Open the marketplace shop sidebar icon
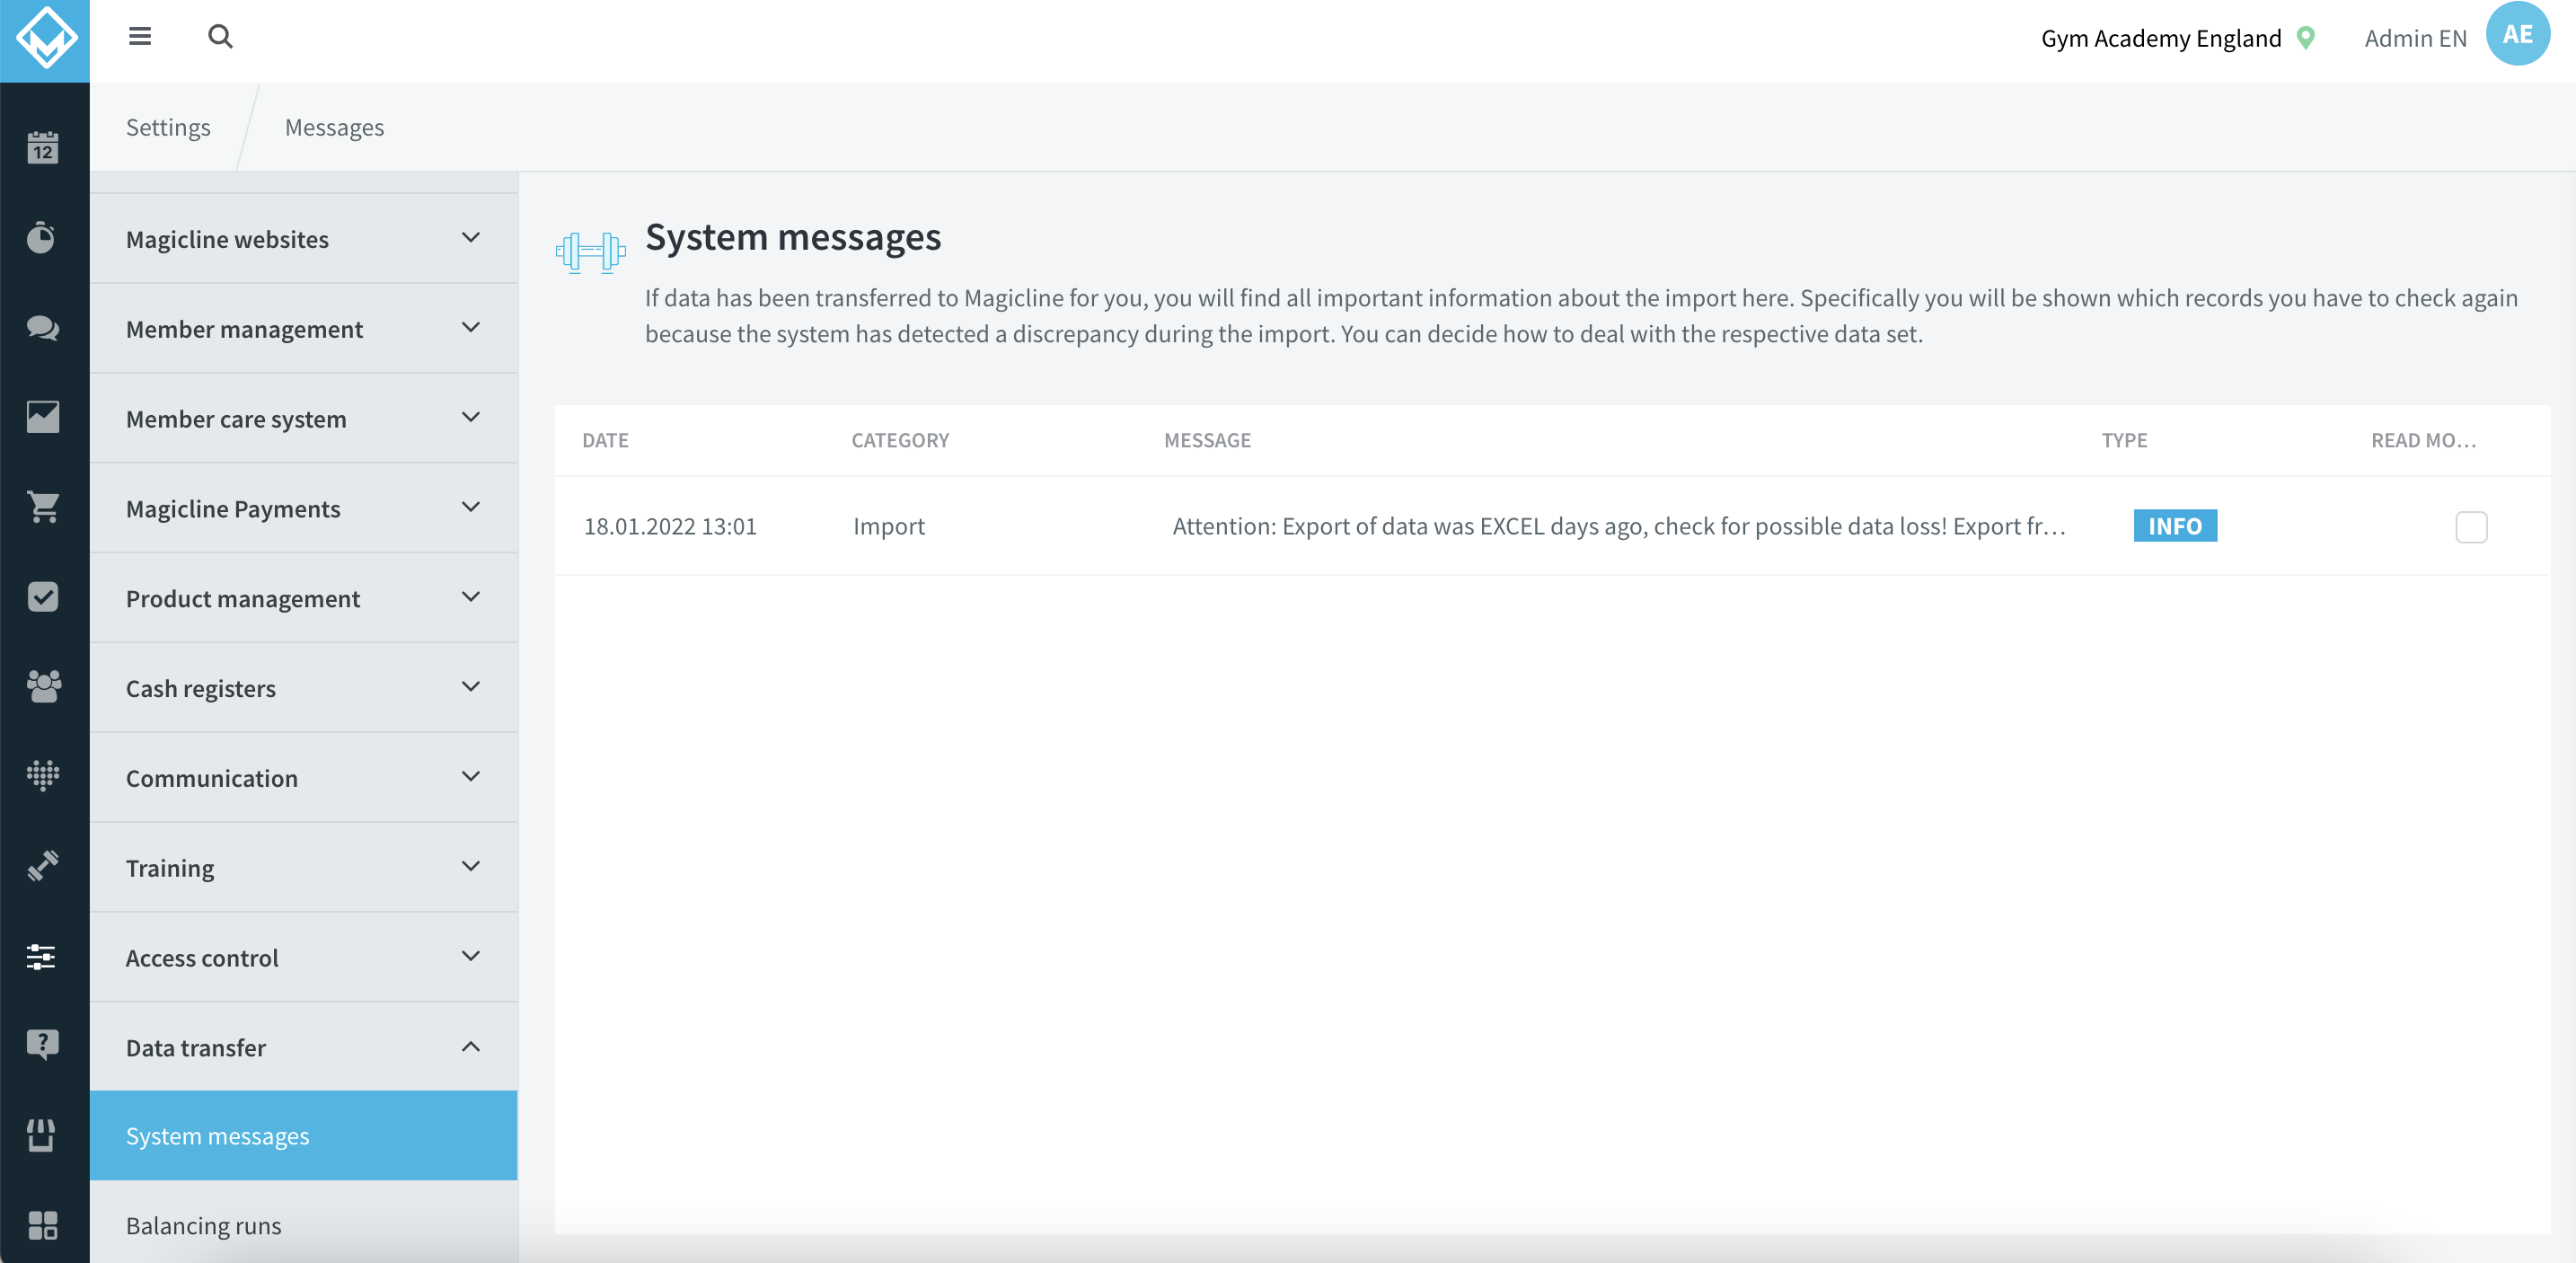The width and height of the screenshot is (2576, 1263). click(41, 1135)
